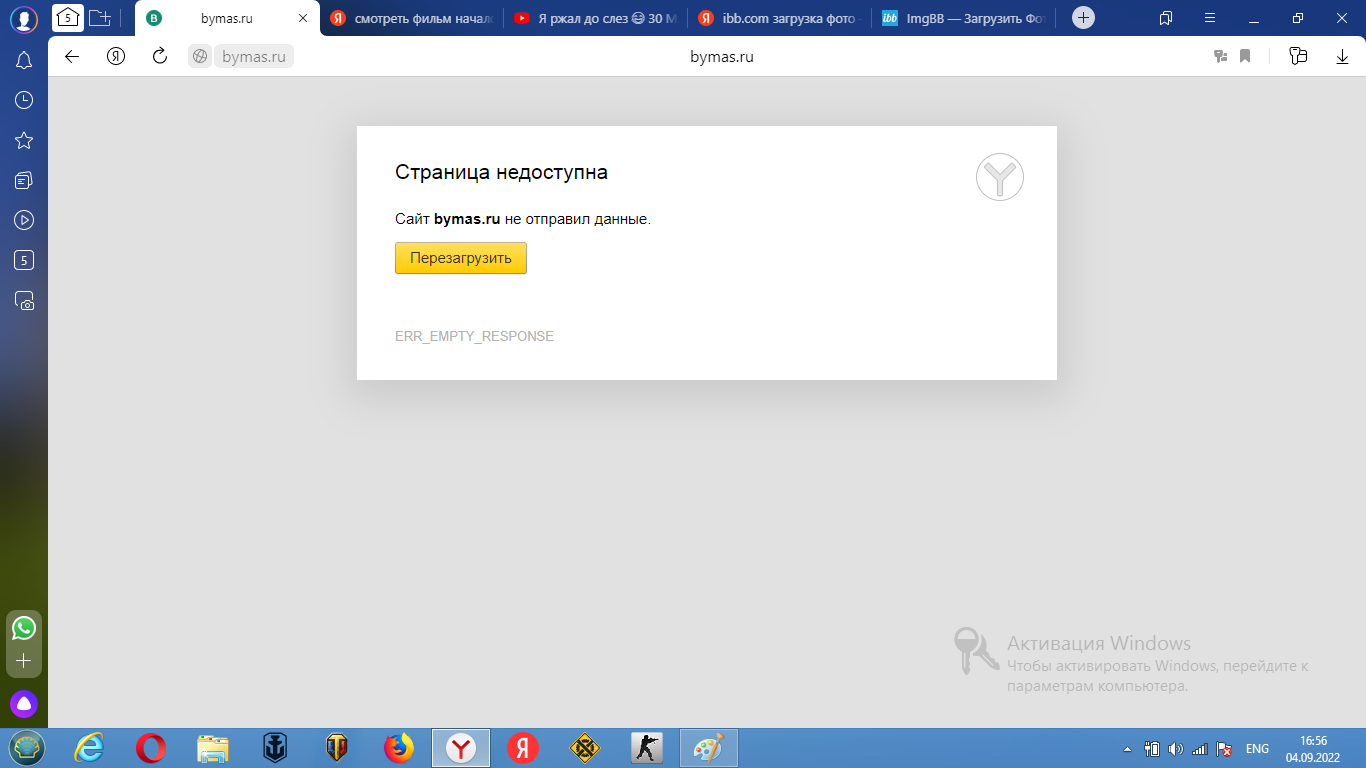Open WhatsApp in the sidebar
1366x768 pixels.
24,628
